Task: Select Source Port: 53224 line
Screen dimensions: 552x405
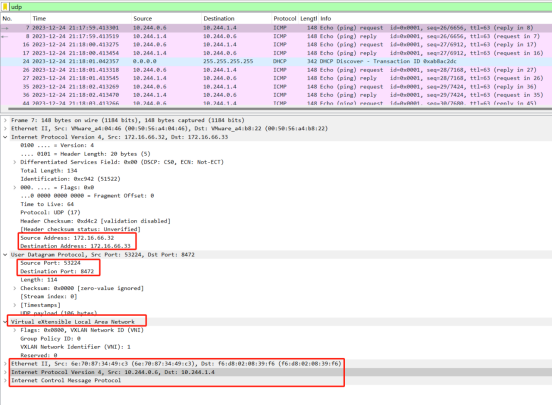Action: pyautogui.click(x=50, y=263)
